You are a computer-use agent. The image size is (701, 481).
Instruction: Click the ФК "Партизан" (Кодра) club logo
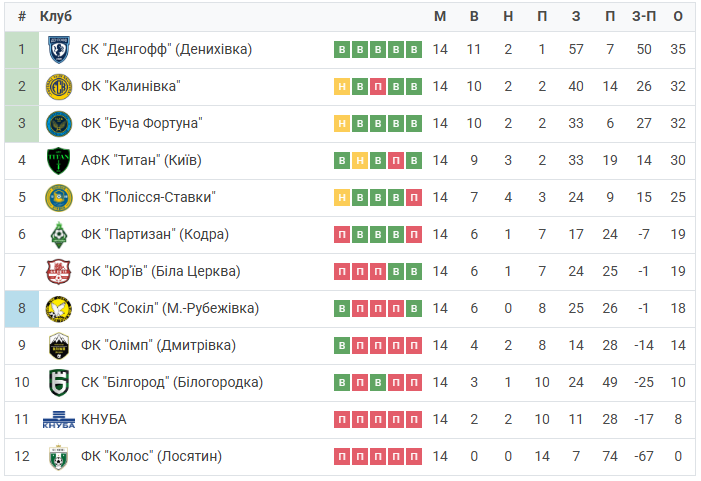(59, 235)
